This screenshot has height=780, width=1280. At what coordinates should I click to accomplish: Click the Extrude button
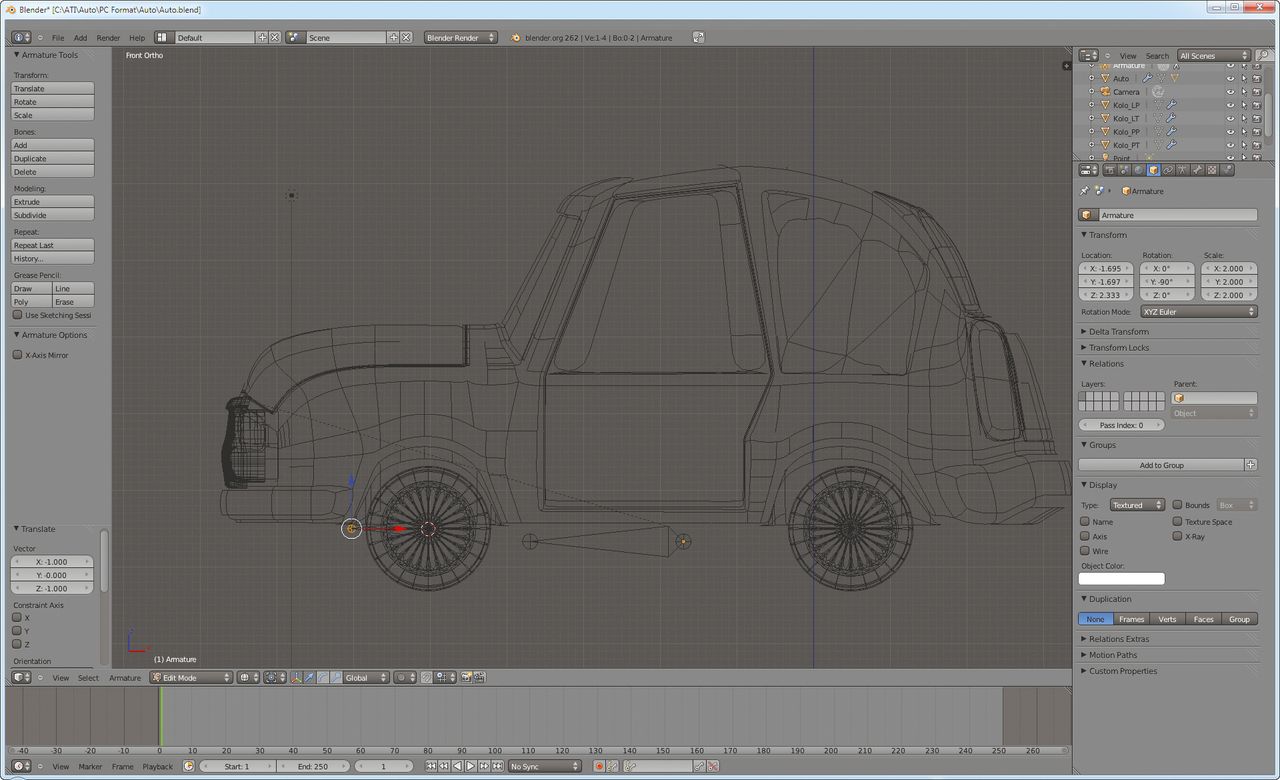coord(53,202)
